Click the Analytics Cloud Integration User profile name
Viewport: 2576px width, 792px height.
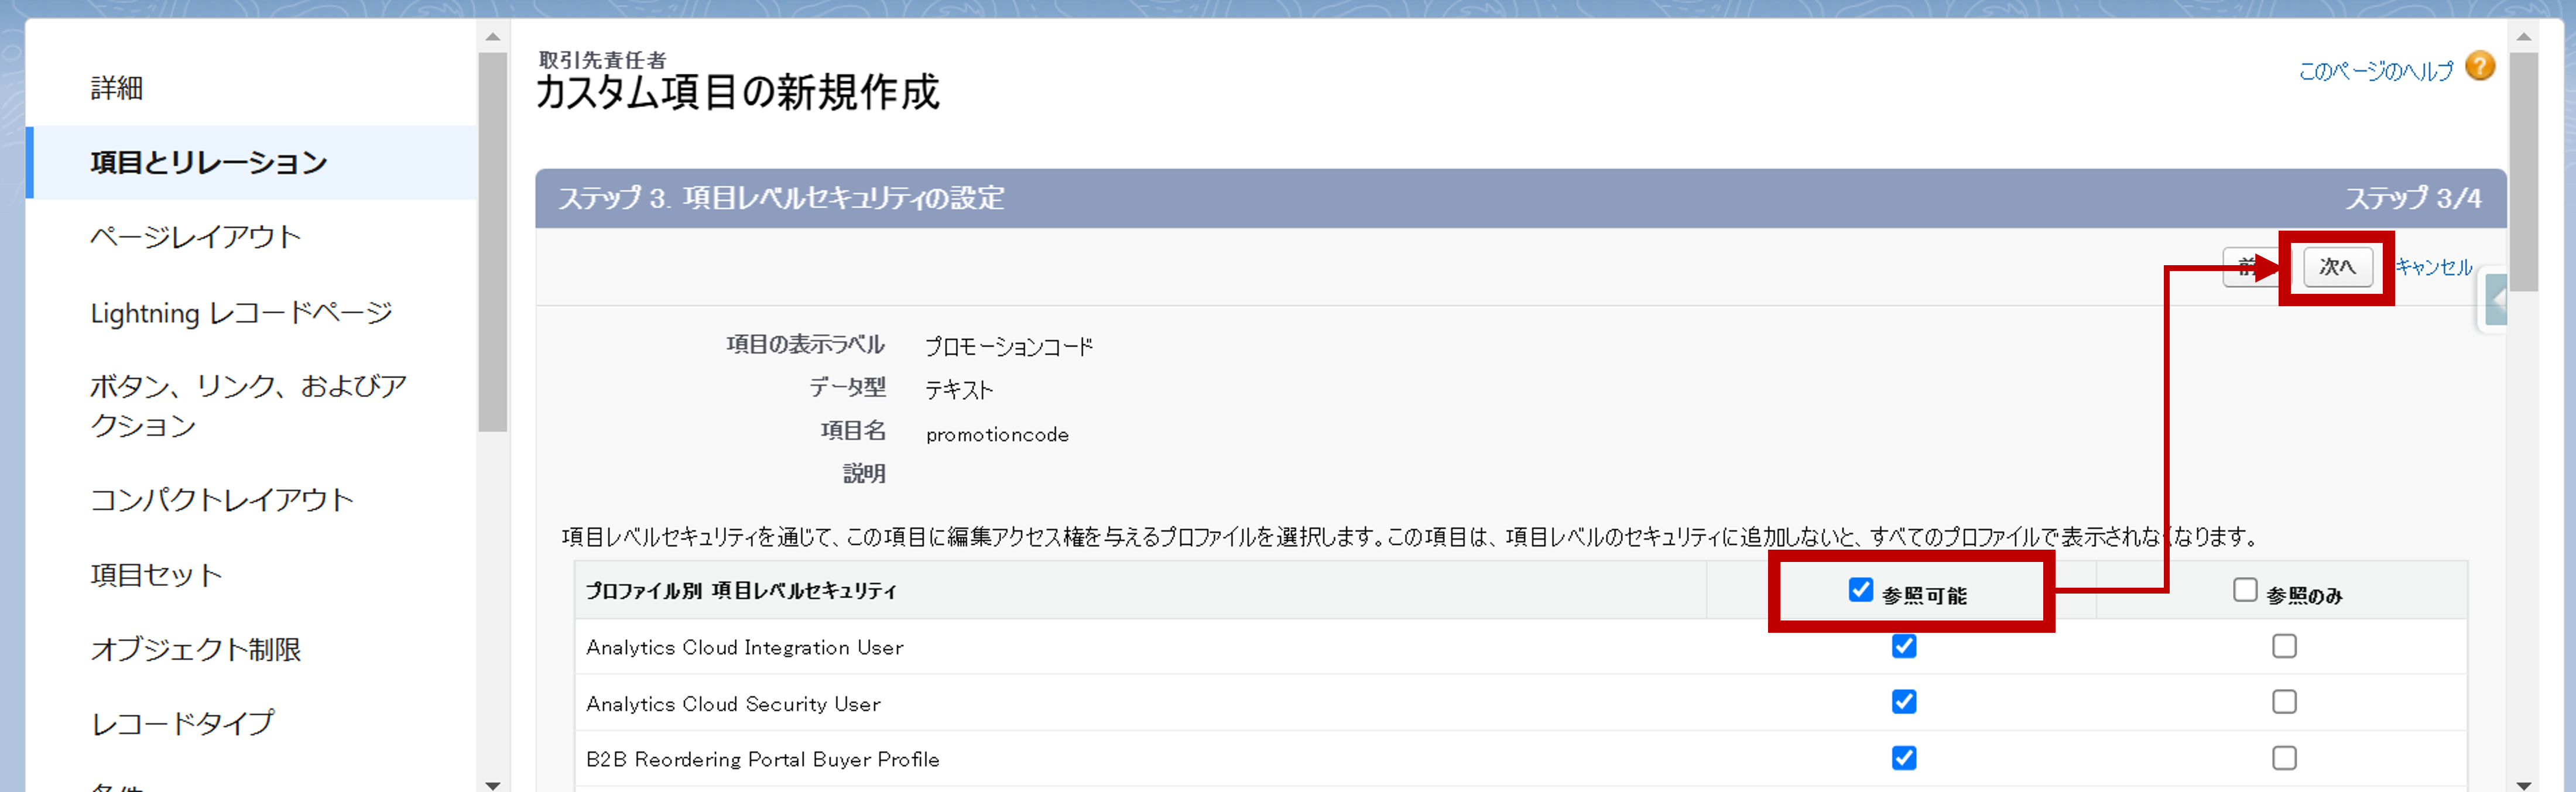744,647
